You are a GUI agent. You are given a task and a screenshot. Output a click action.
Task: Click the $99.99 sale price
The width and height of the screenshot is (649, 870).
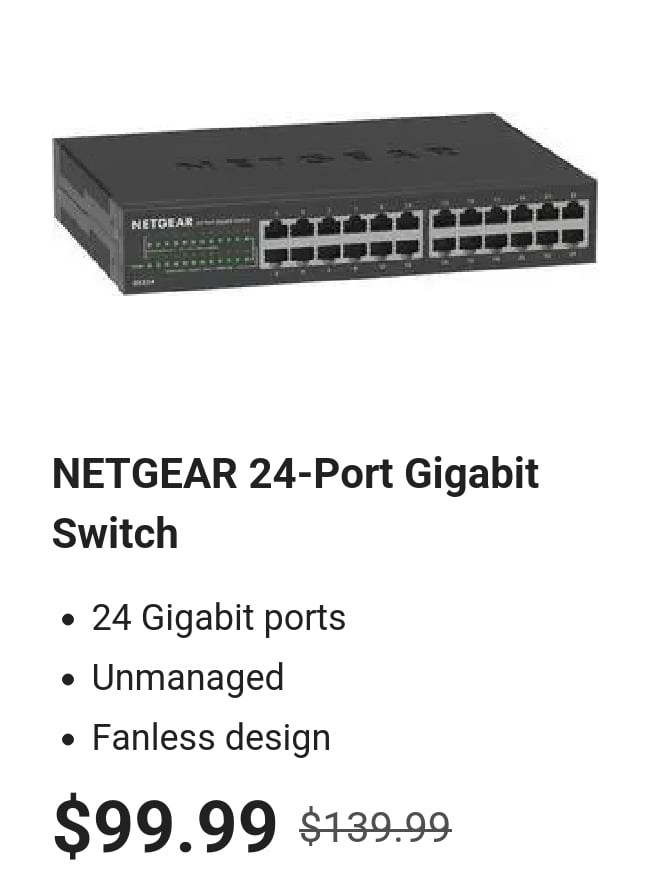165,826
